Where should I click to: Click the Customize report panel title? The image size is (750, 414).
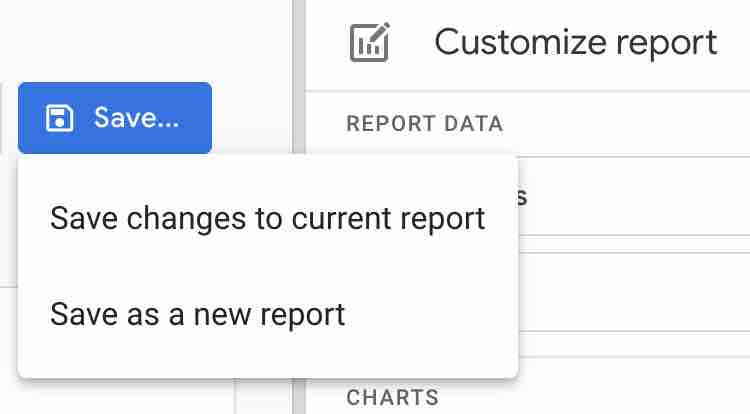(x=575, y=42)
